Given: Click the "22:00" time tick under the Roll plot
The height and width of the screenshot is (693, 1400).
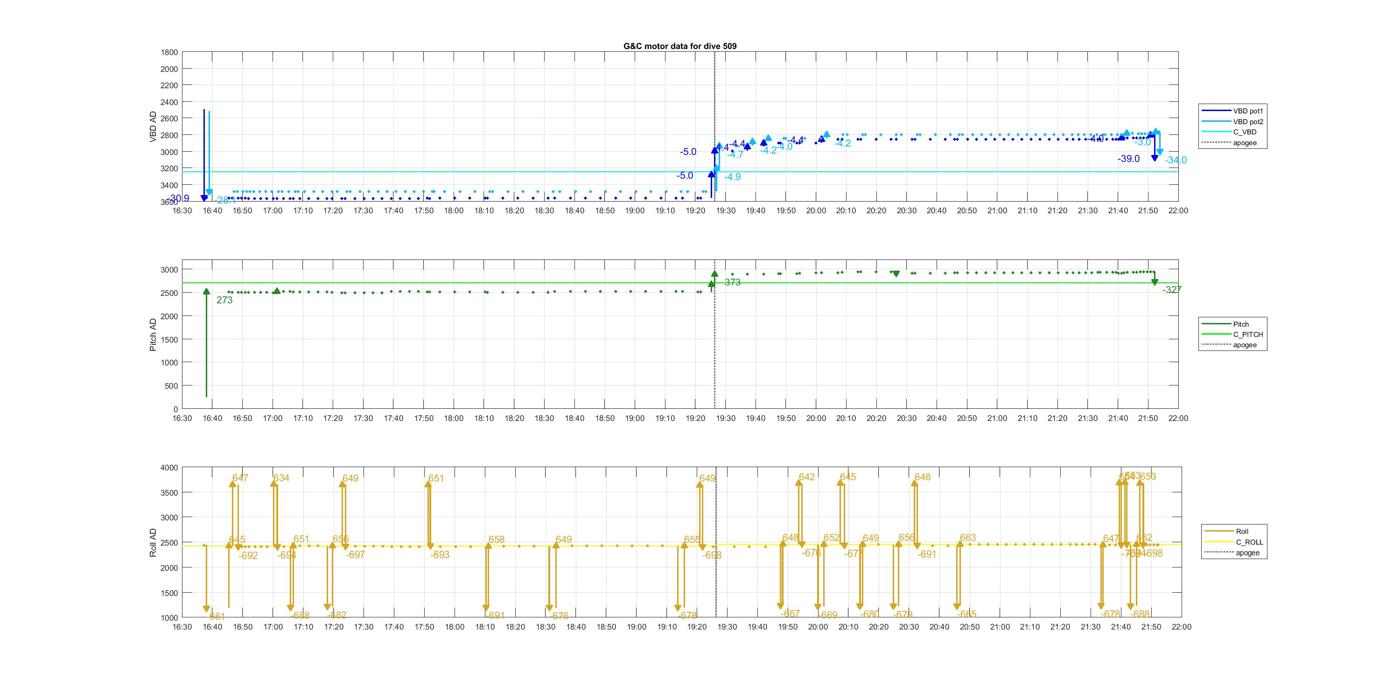Looking at the screenshot, I should (1180, 627).
